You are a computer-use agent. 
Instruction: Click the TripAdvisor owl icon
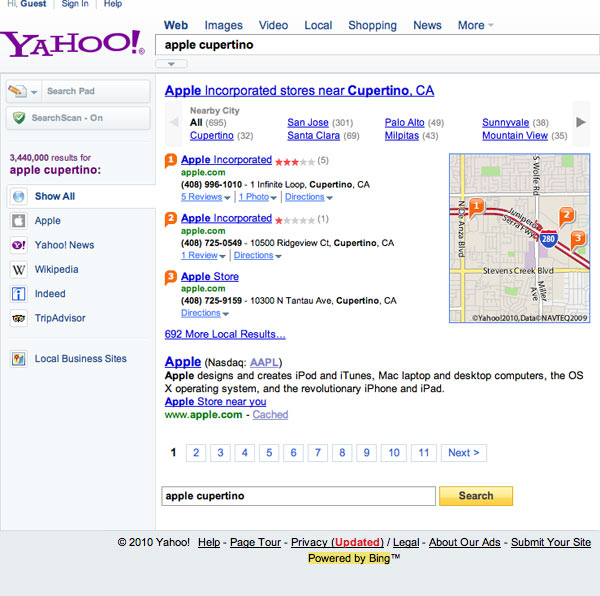click(18, 319)
